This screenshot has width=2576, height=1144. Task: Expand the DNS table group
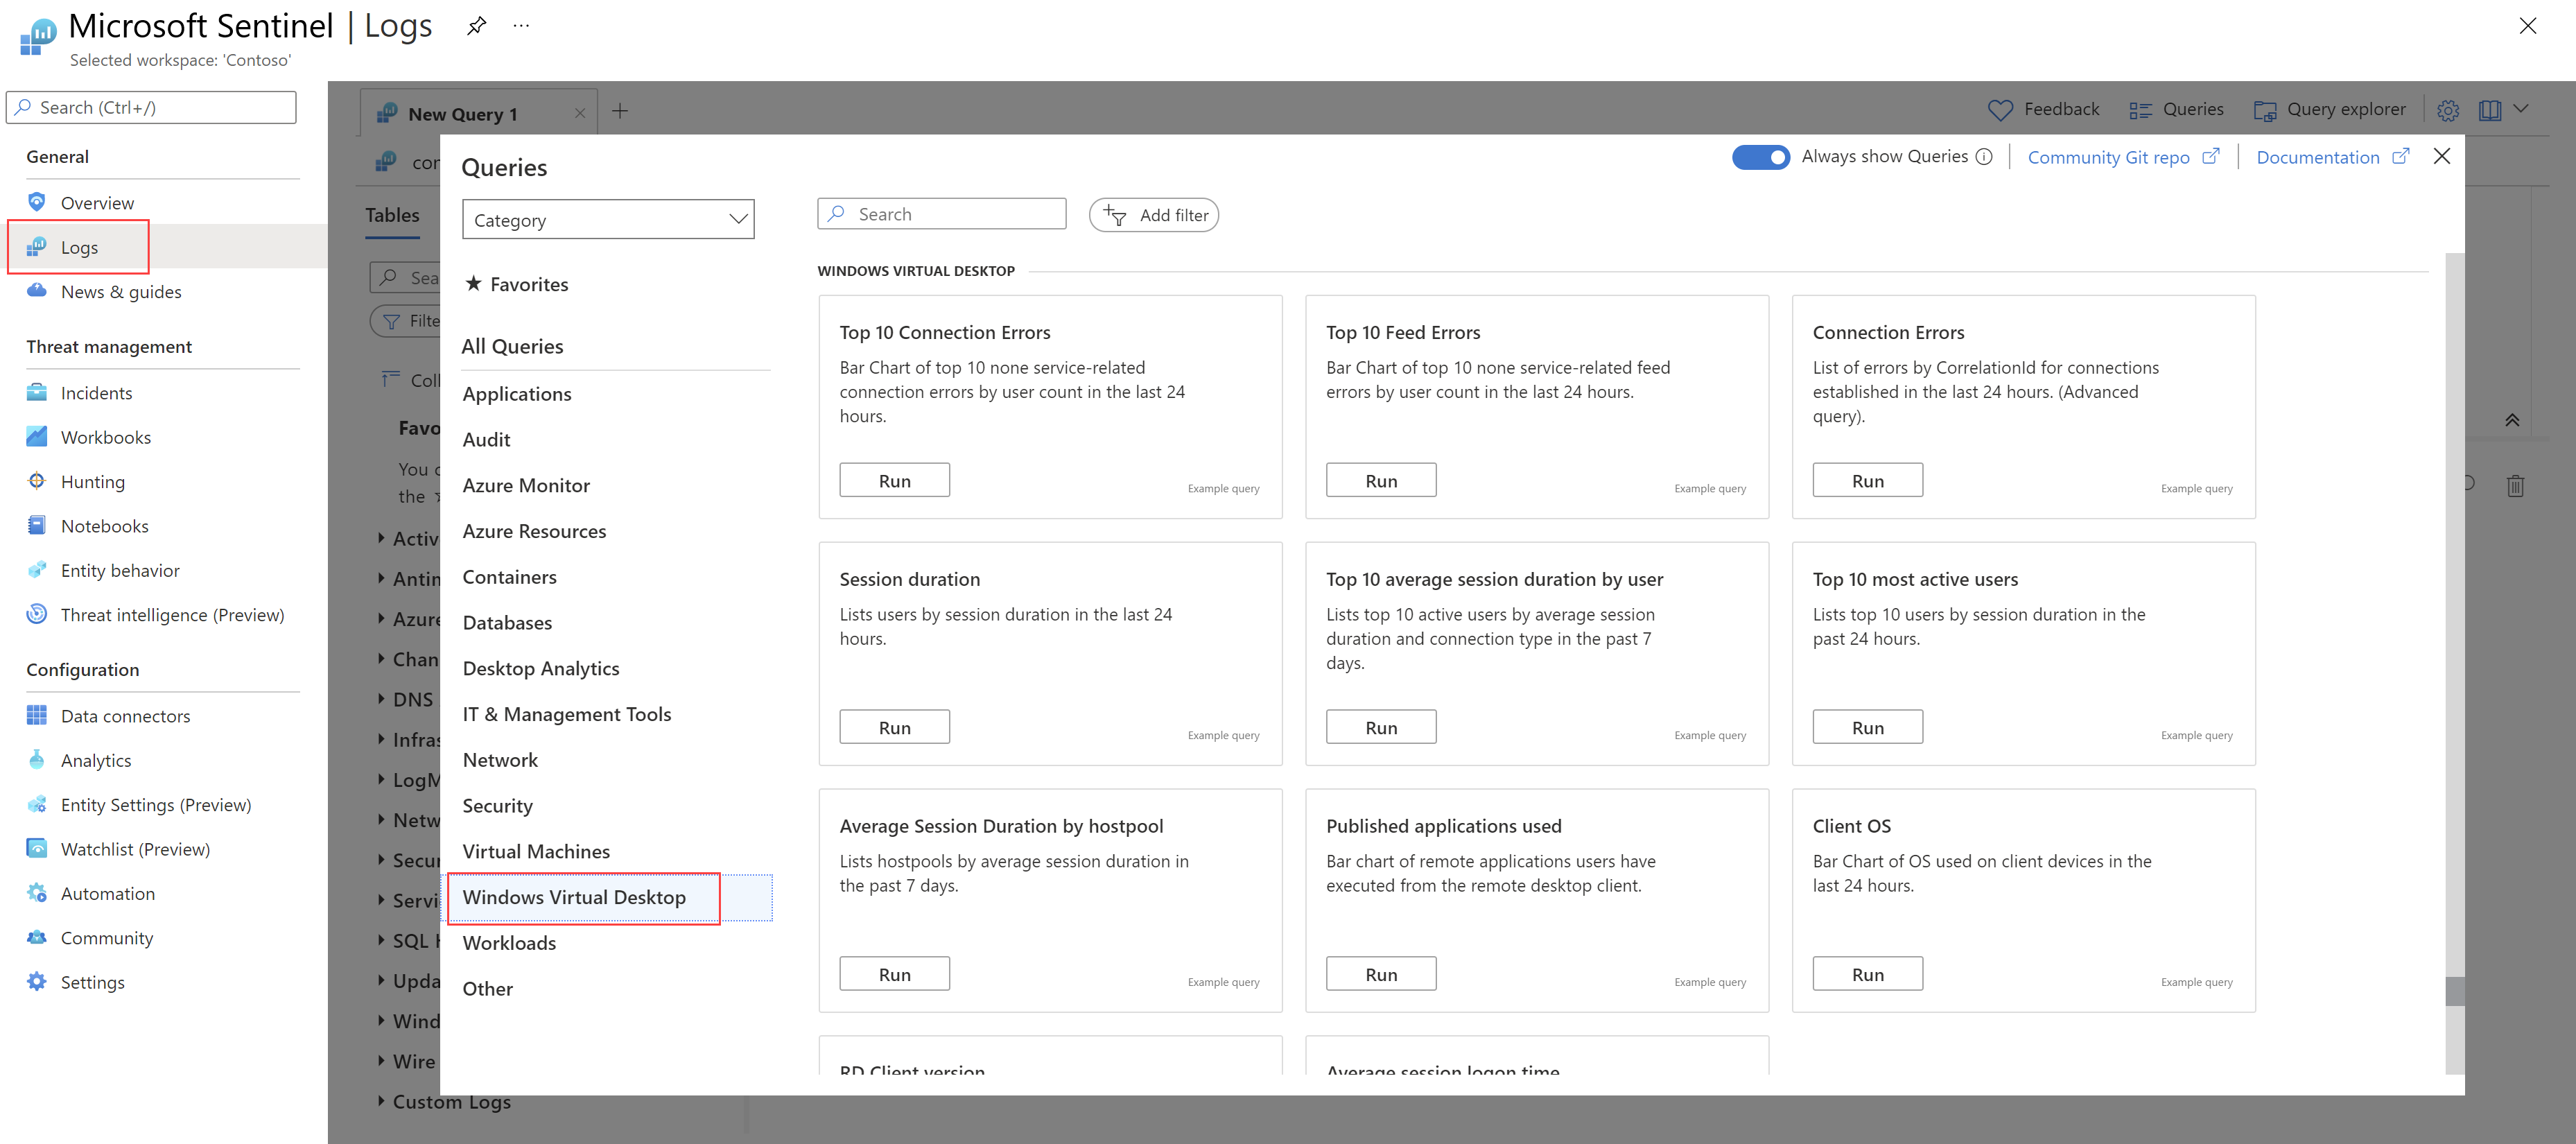pos(381,699)
